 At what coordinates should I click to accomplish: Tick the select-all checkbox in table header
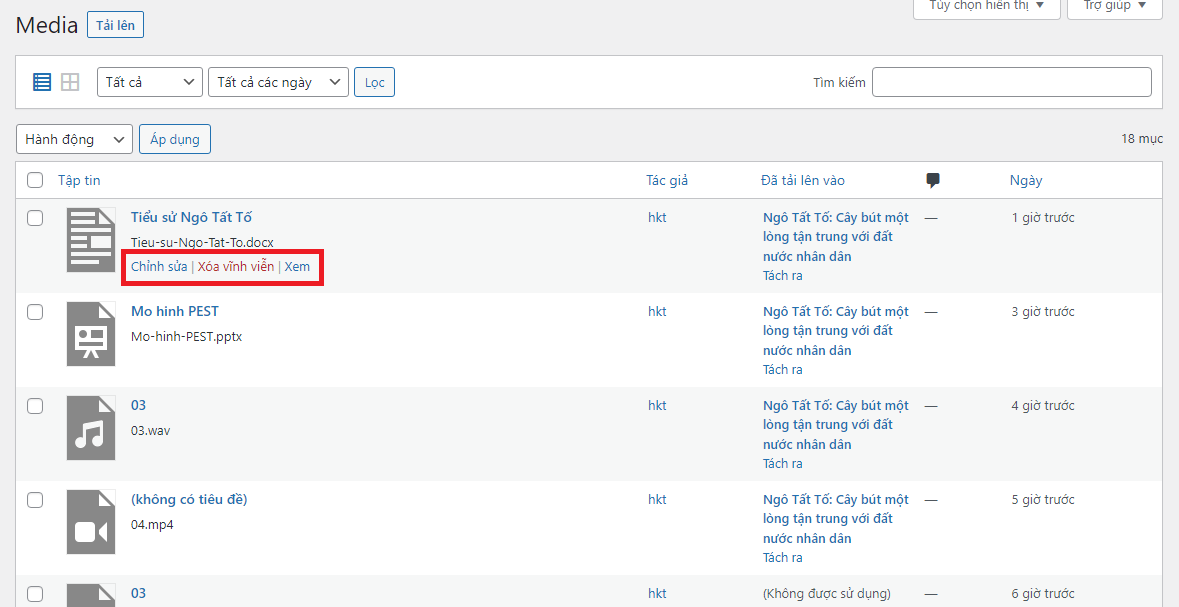(x=35, y=181)
